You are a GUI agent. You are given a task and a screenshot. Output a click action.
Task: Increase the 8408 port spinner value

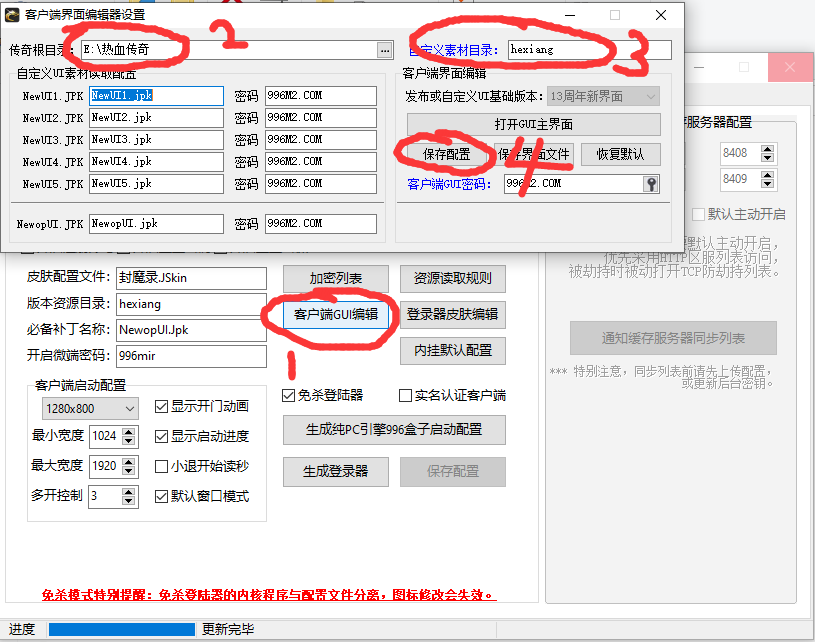[767, 149]
